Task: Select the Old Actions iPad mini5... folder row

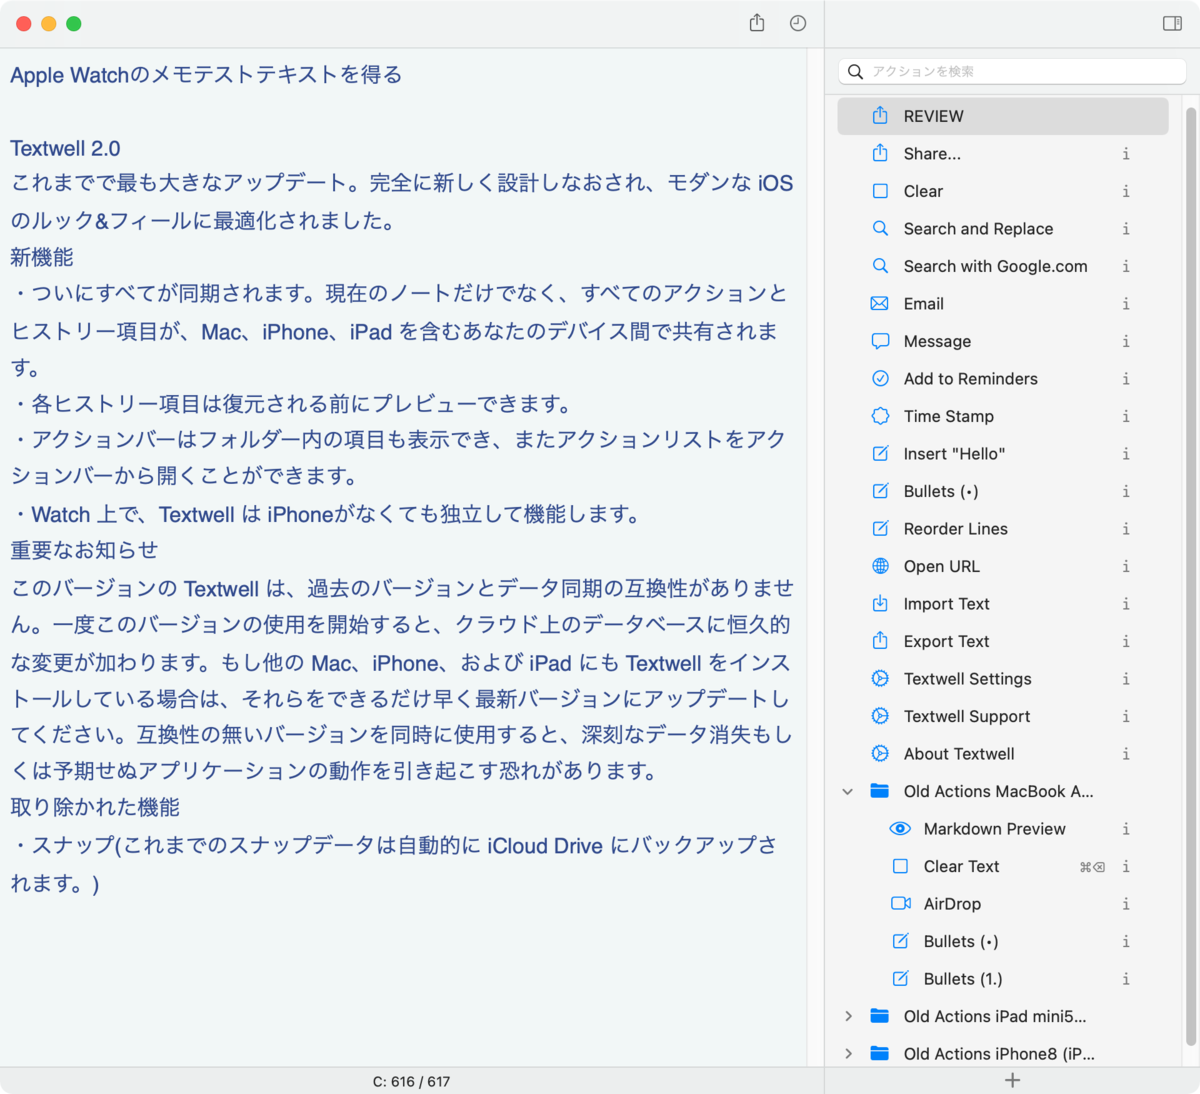Action: tap(1003, 1016)
